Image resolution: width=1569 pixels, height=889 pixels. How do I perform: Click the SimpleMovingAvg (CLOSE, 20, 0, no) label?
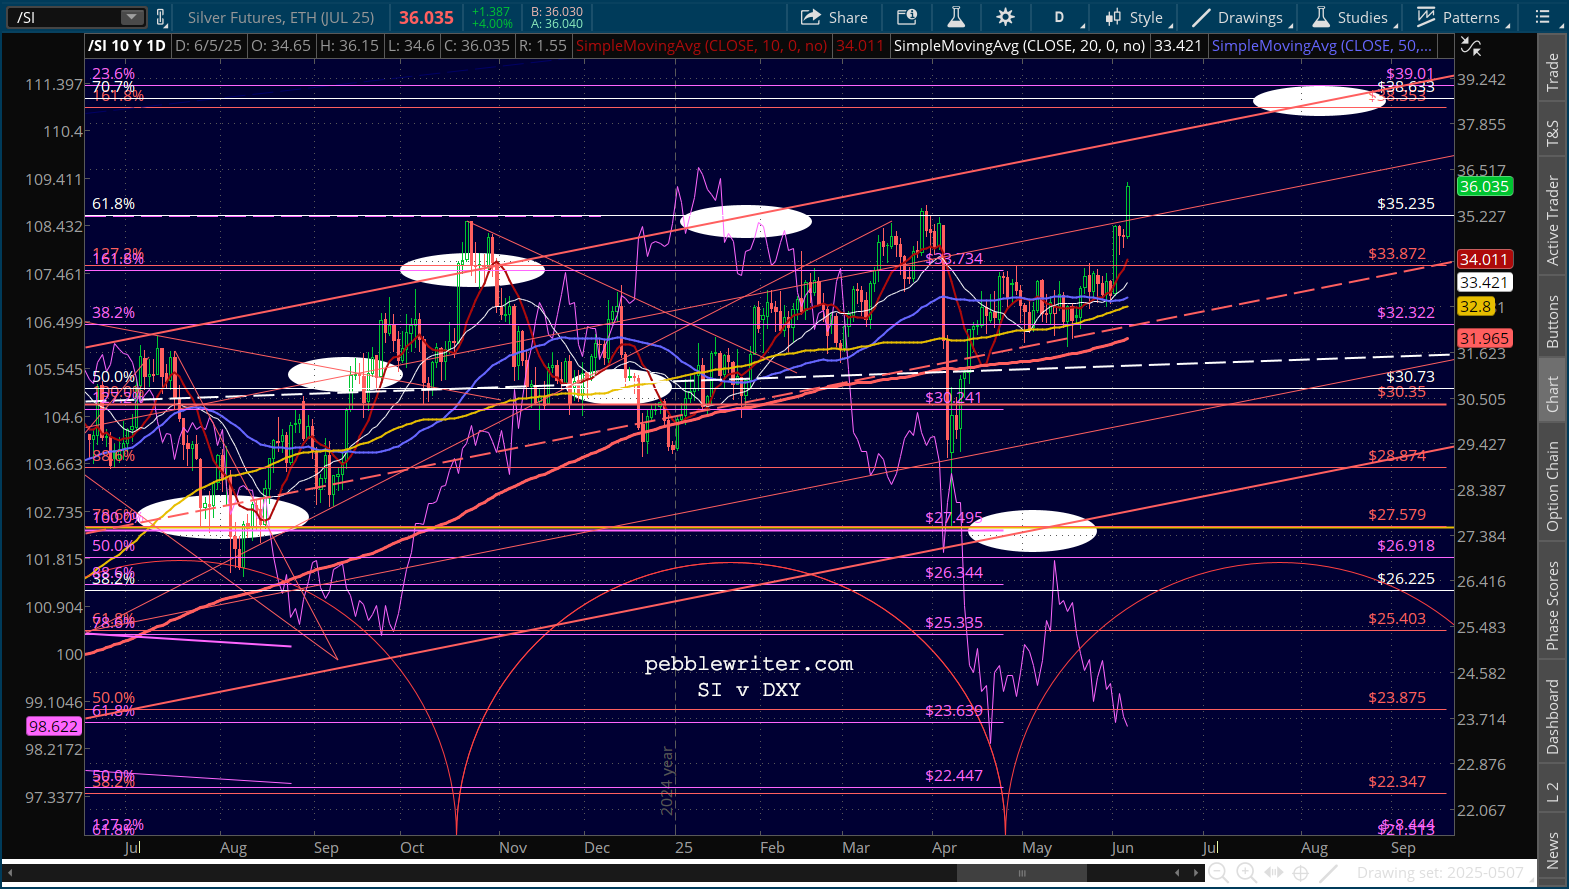1019,46
